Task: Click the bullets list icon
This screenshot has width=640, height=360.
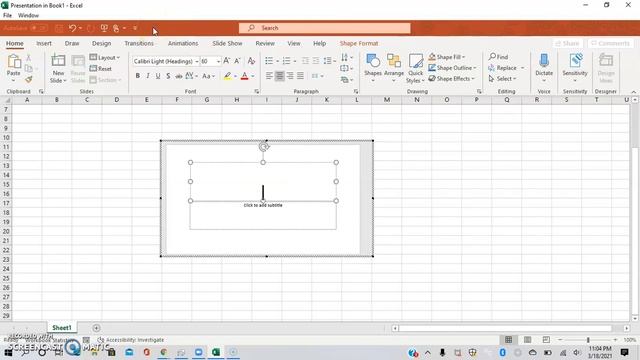Action: tap(269, 61)
